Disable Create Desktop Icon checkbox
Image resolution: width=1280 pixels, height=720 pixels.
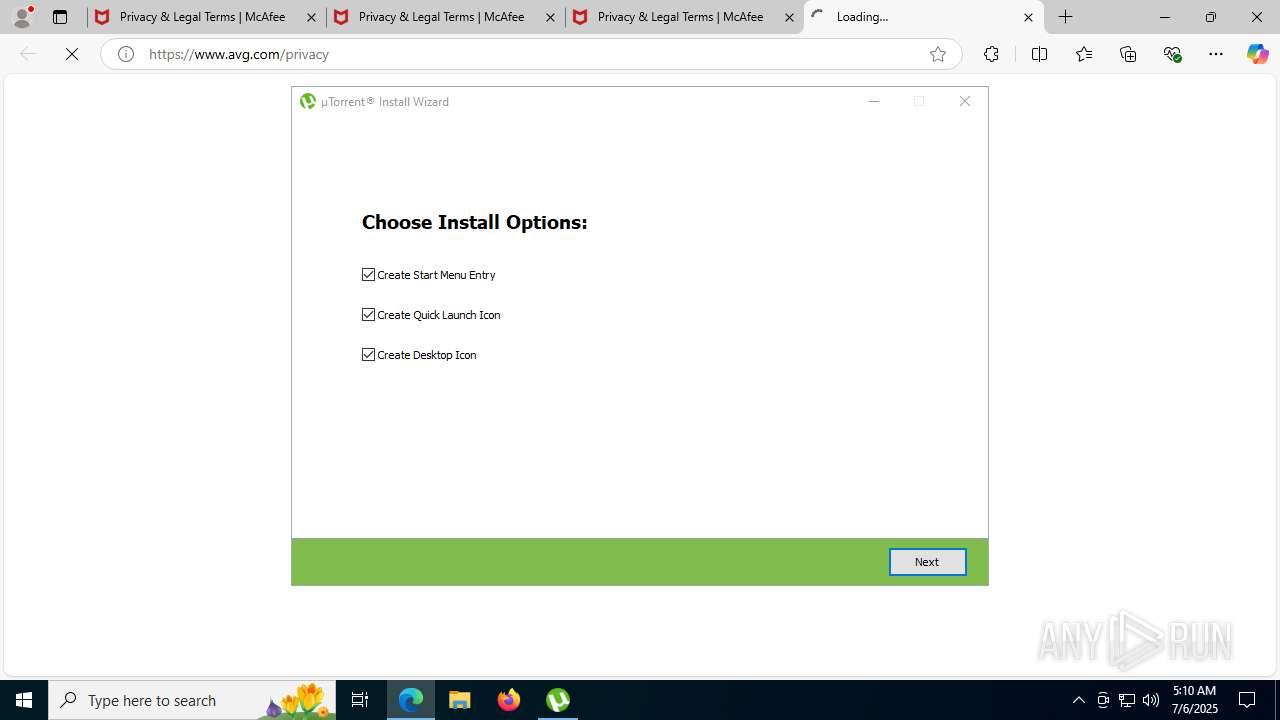tap(368, 354)
